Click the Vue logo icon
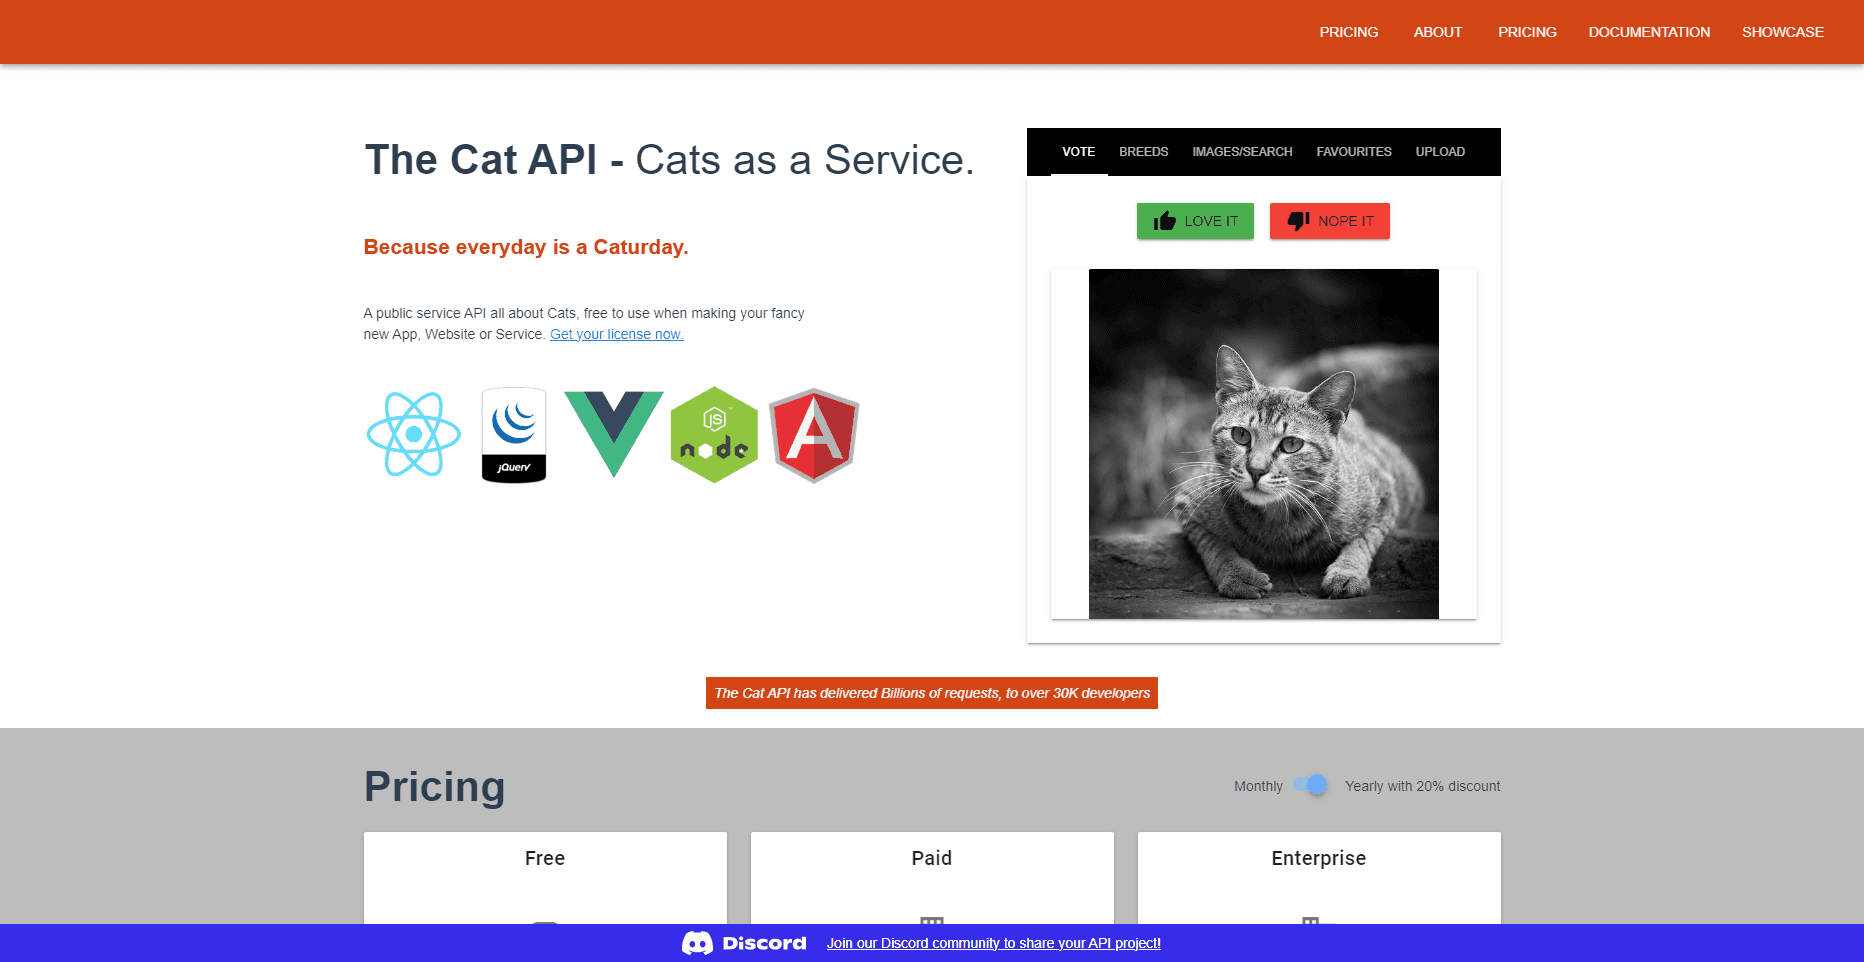The width and height of the screenshot is (1864, 962). [614, 434]
